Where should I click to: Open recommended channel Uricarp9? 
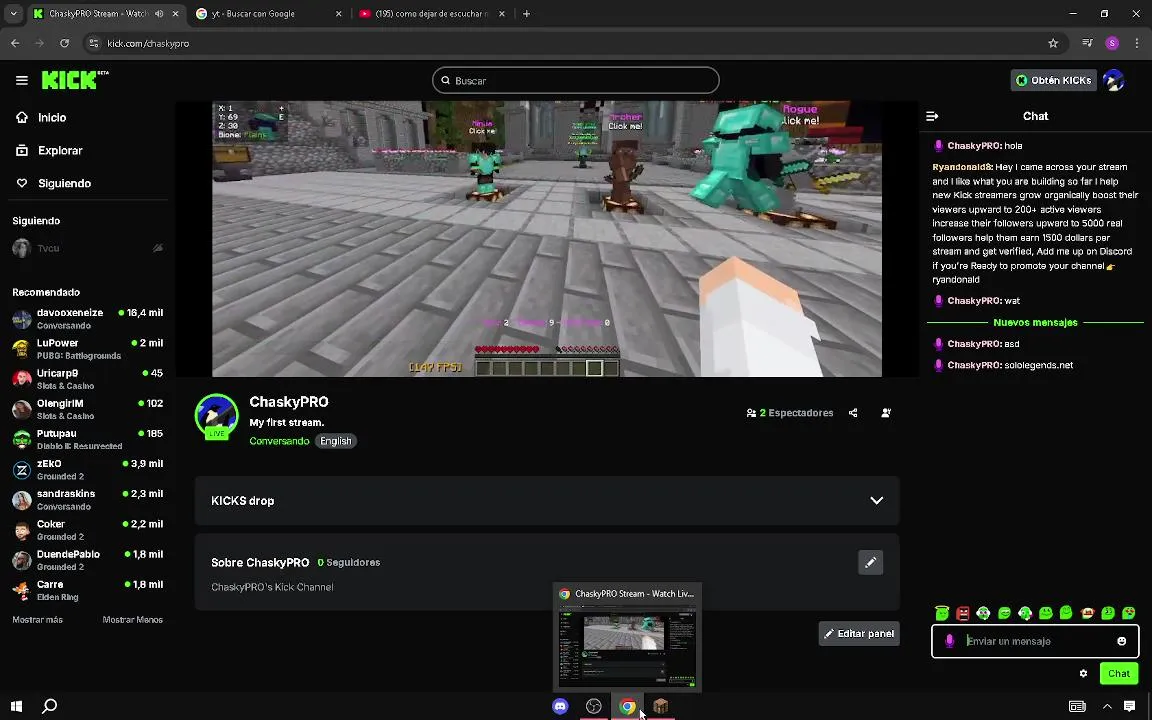(87, 379)
